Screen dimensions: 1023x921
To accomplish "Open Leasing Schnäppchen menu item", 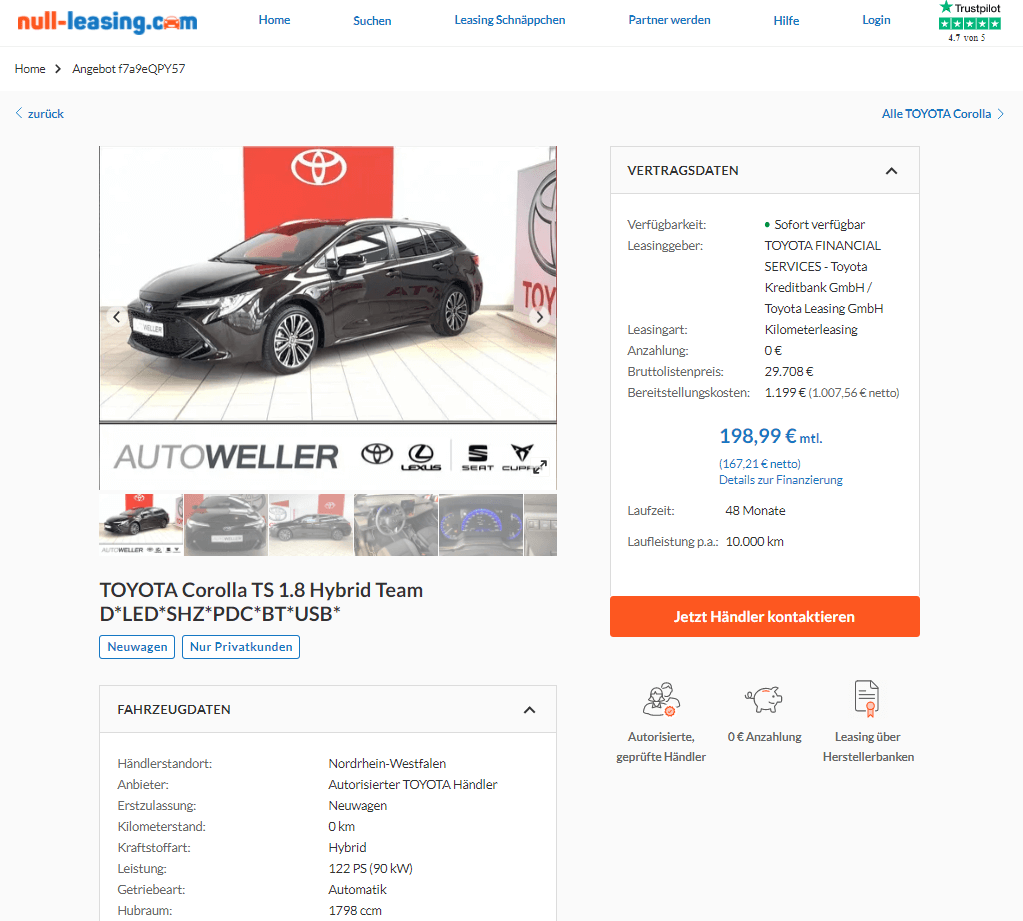I will 510,20.
